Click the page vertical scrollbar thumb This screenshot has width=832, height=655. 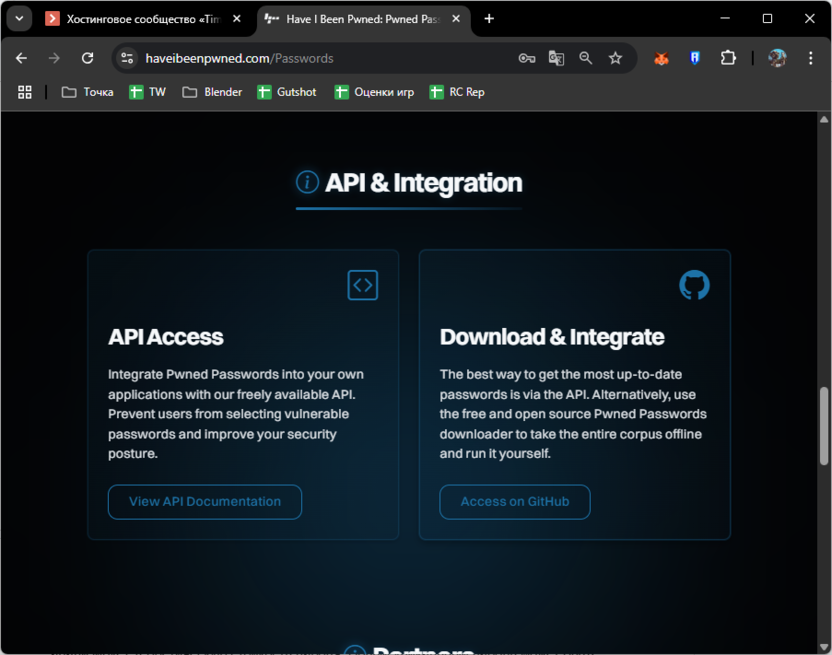pos(824,425)
